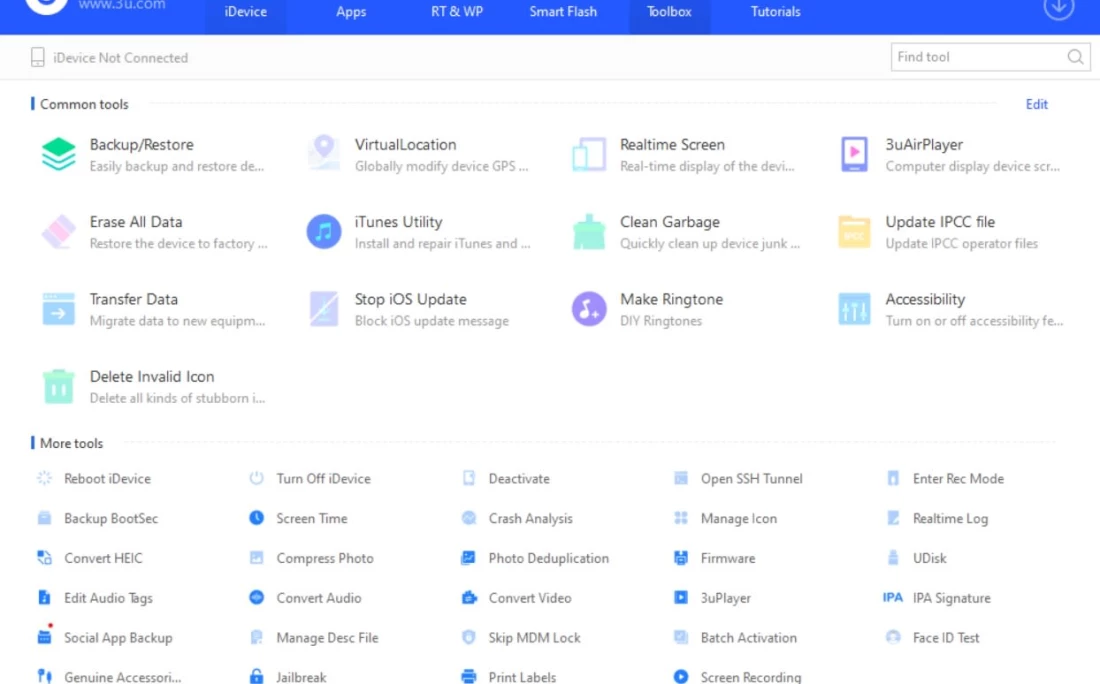Click inside the Find tool search field

pos(978,57)
